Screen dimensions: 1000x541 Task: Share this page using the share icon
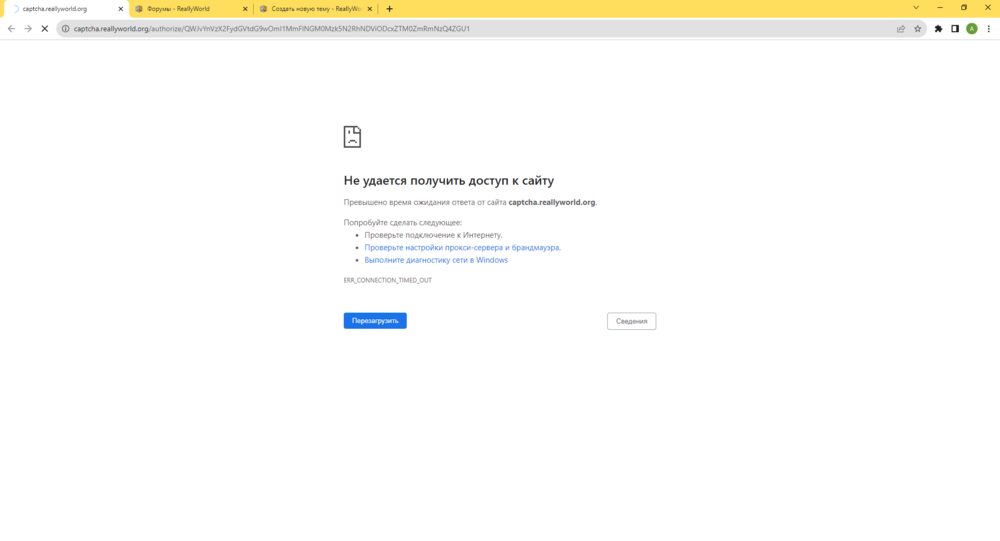click(x=901, y=29)
